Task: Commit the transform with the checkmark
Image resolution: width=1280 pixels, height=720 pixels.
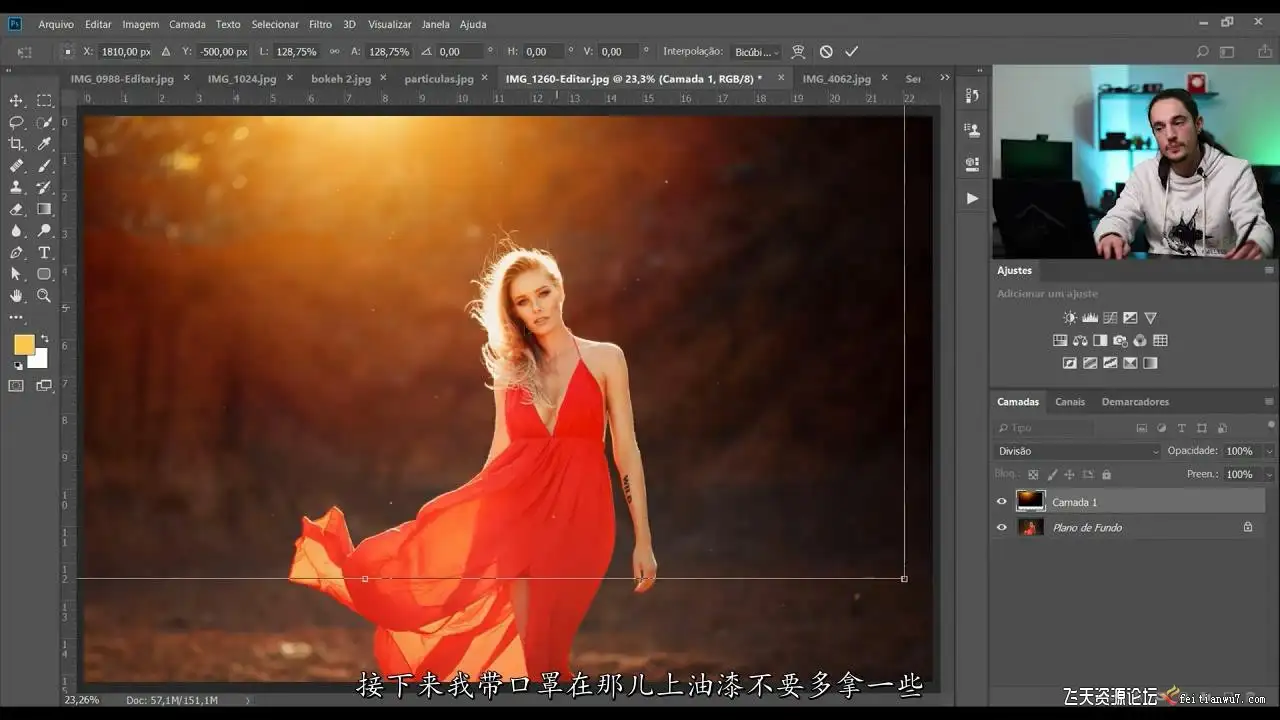Action: pyautogui.click(x=851, y=51)
